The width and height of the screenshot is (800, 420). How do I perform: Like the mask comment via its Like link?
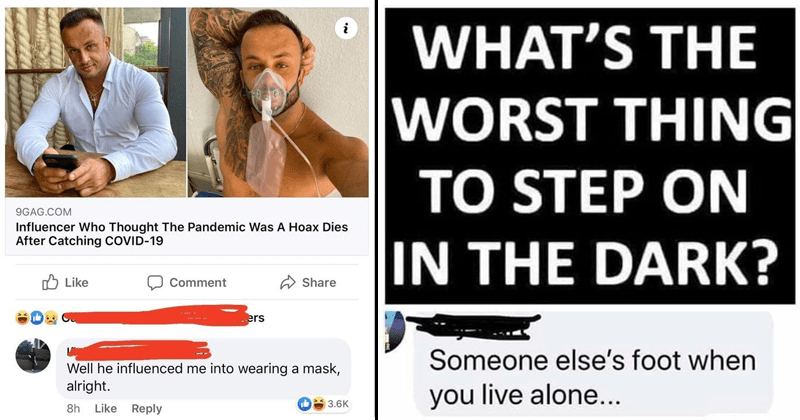coord(106,408)
